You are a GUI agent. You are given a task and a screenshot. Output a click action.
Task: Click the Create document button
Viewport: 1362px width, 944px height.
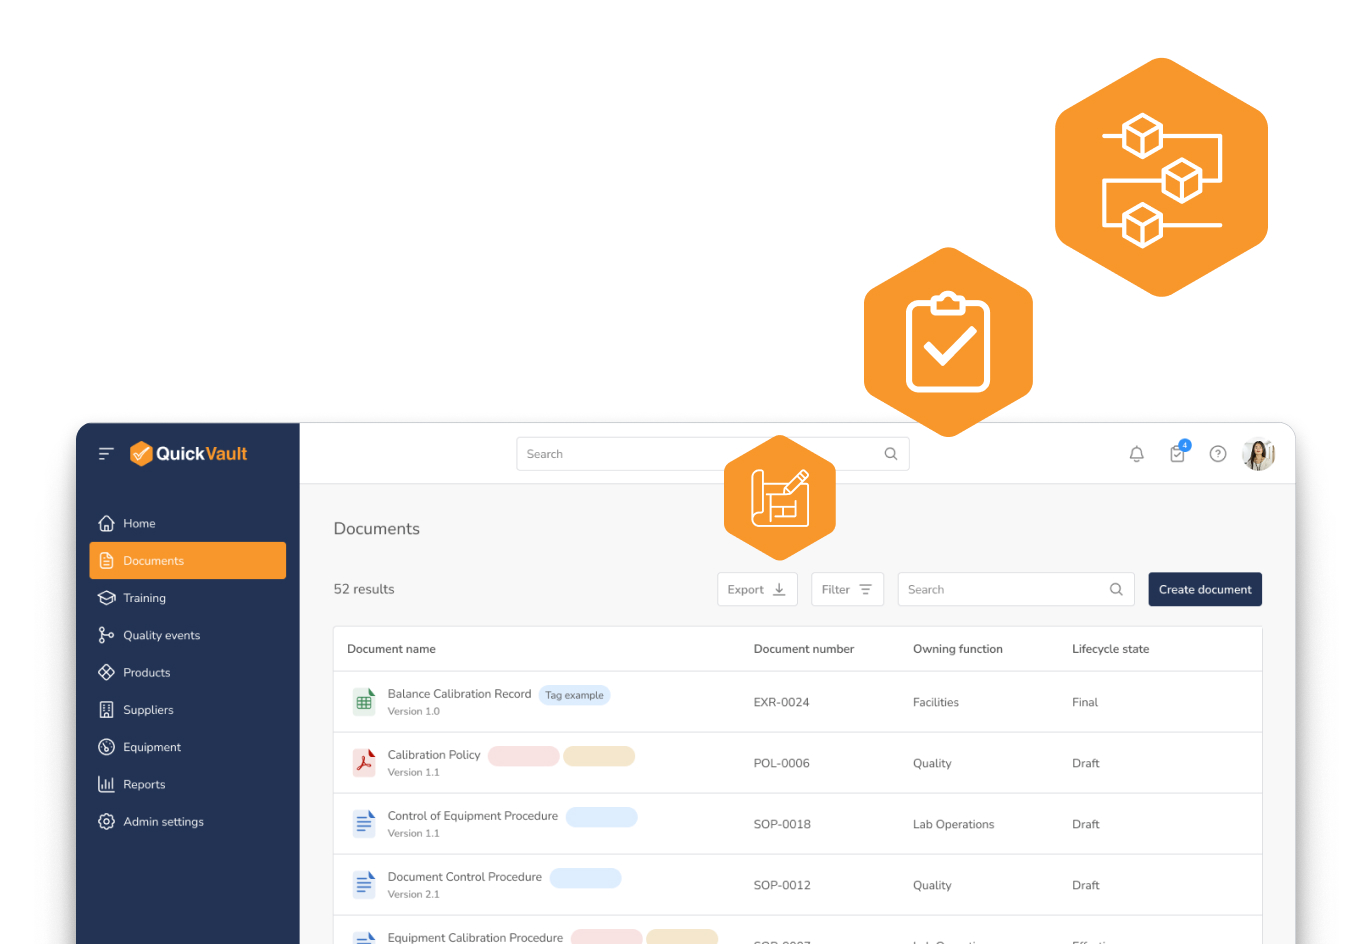[x=1204, y=590]
